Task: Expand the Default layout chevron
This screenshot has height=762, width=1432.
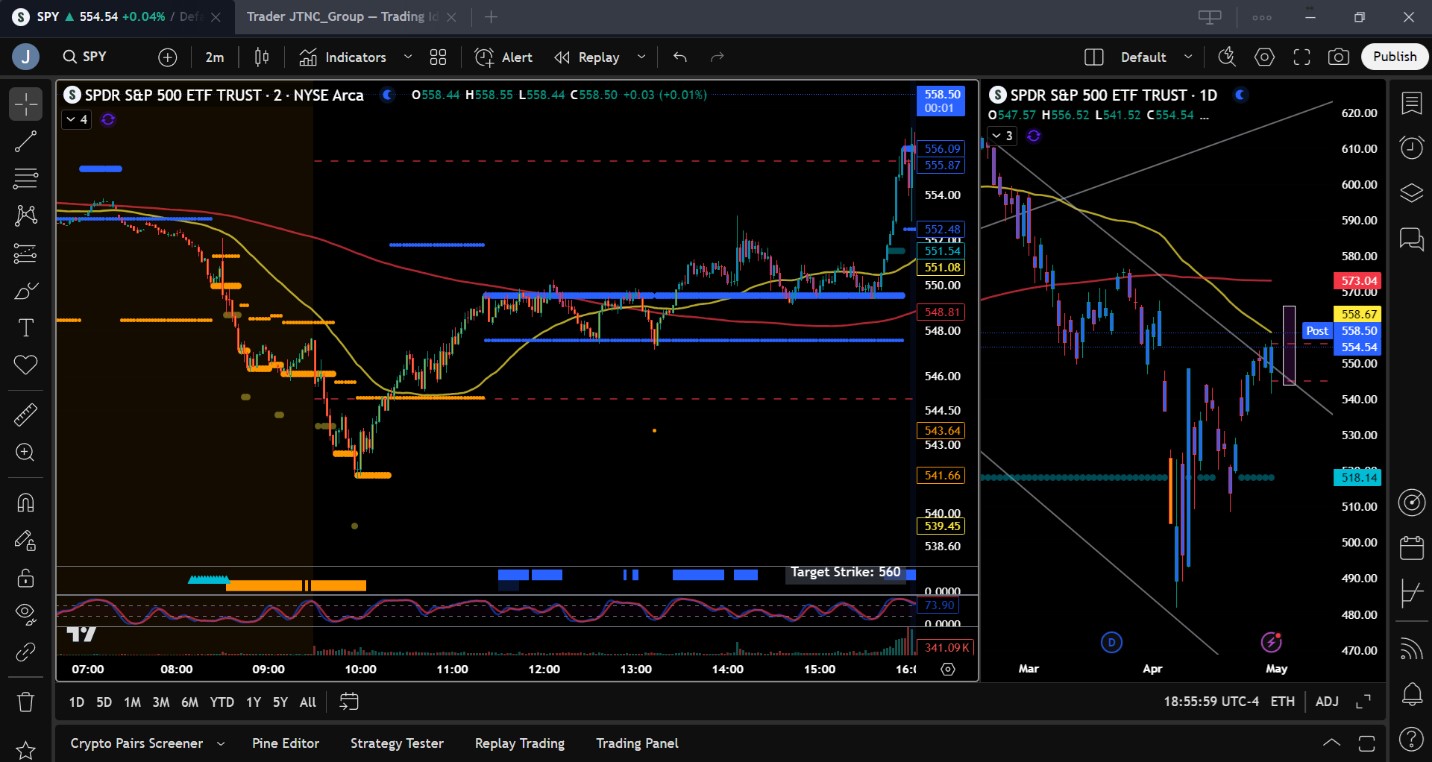Action: point(1188,57)
